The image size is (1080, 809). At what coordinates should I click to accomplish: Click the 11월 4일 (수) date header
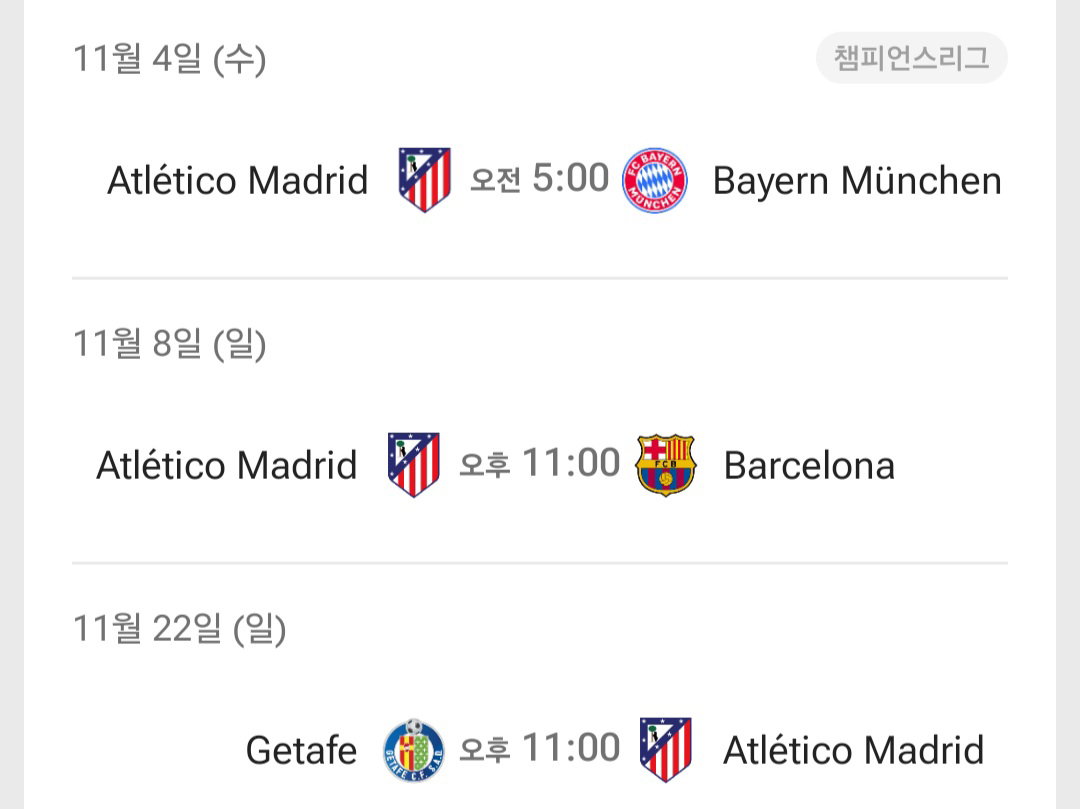pyautogui.click(x=169, y=59)
